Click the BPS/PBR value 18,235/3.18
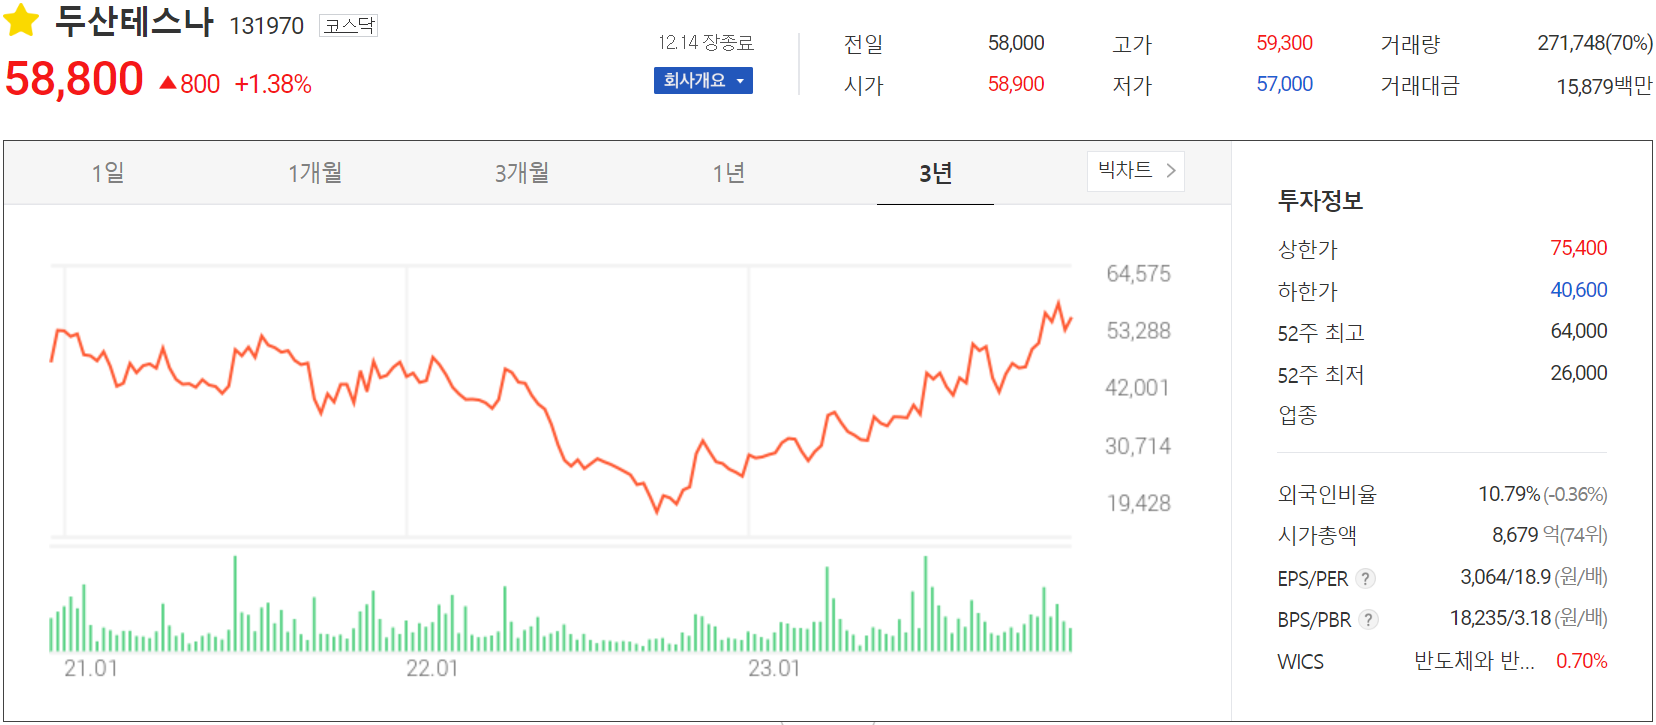The image size is (1656, 725). pyautogui.click(x=1500, y=618)
